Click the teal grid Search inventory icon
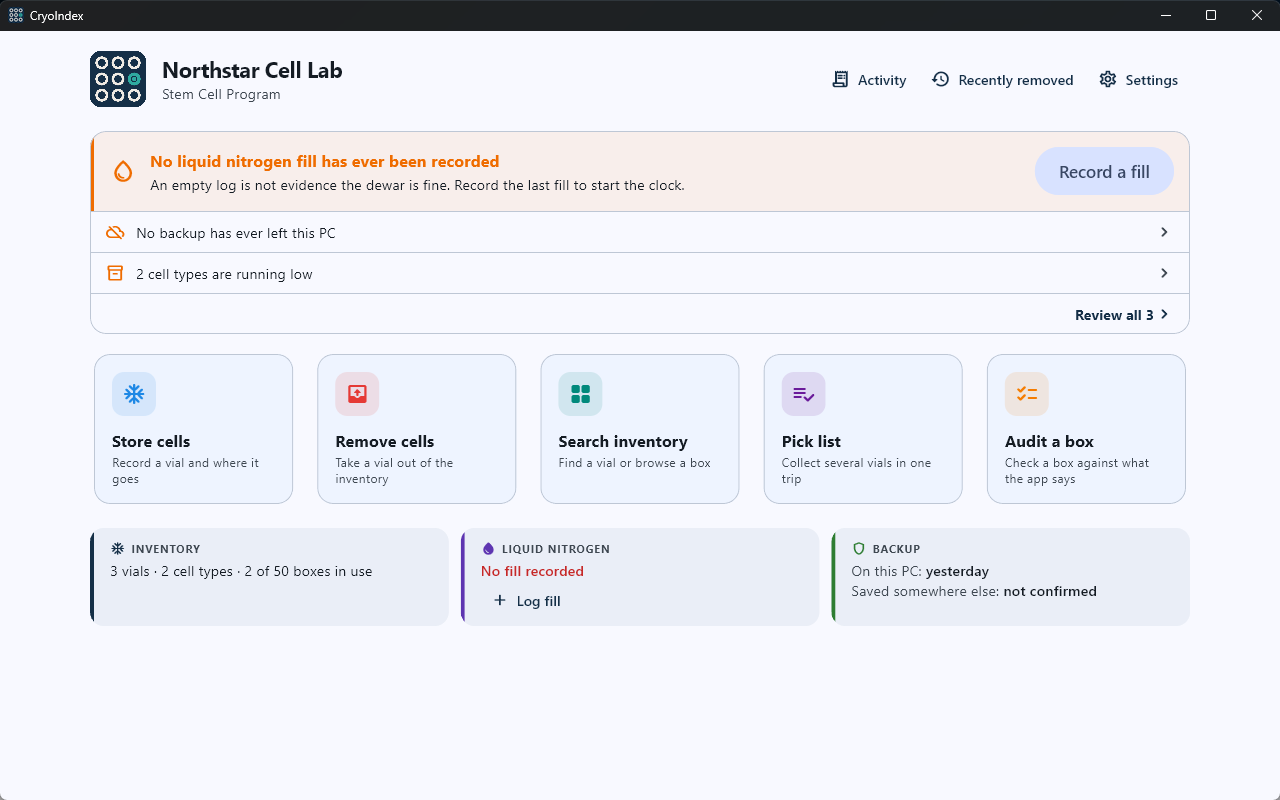1280x800 pixels. [x=580, y=394]
